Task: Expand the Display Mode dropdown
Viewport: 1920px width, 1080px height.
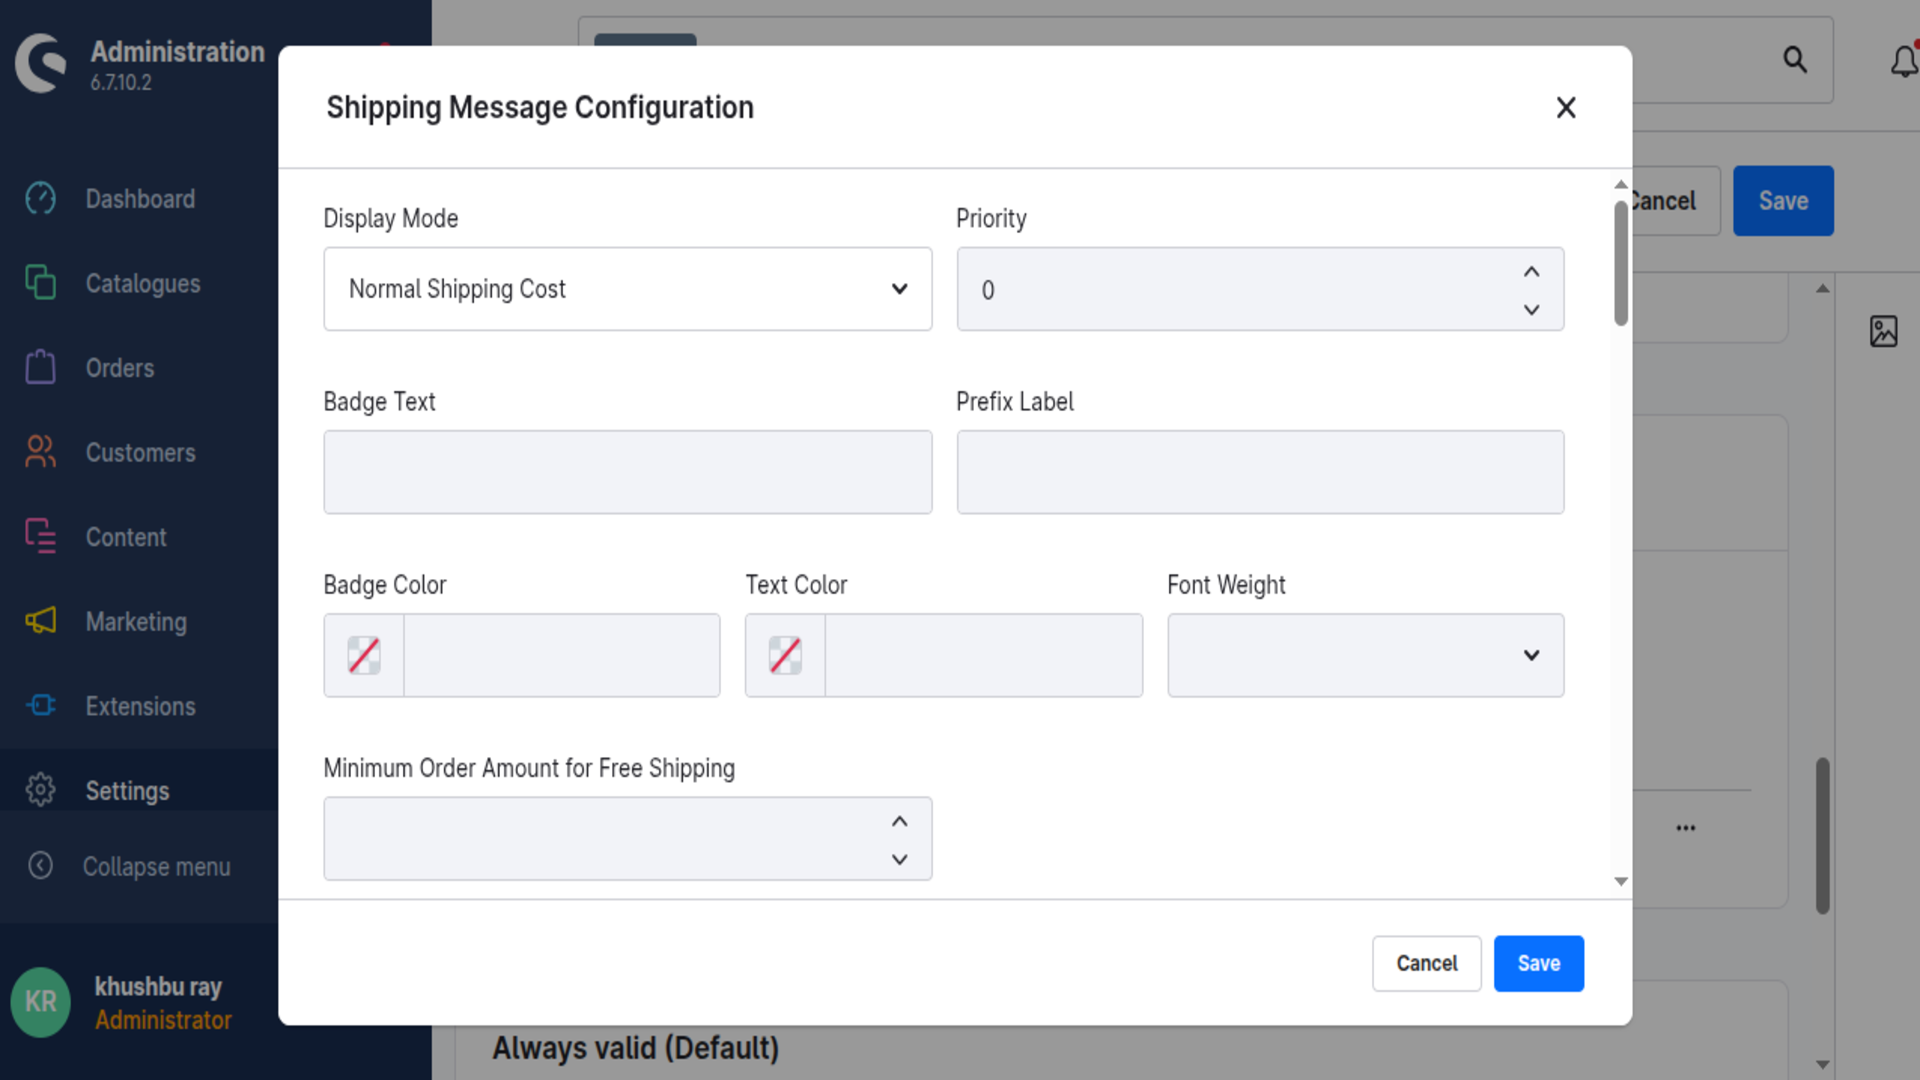Action: [x=628, y=289]
